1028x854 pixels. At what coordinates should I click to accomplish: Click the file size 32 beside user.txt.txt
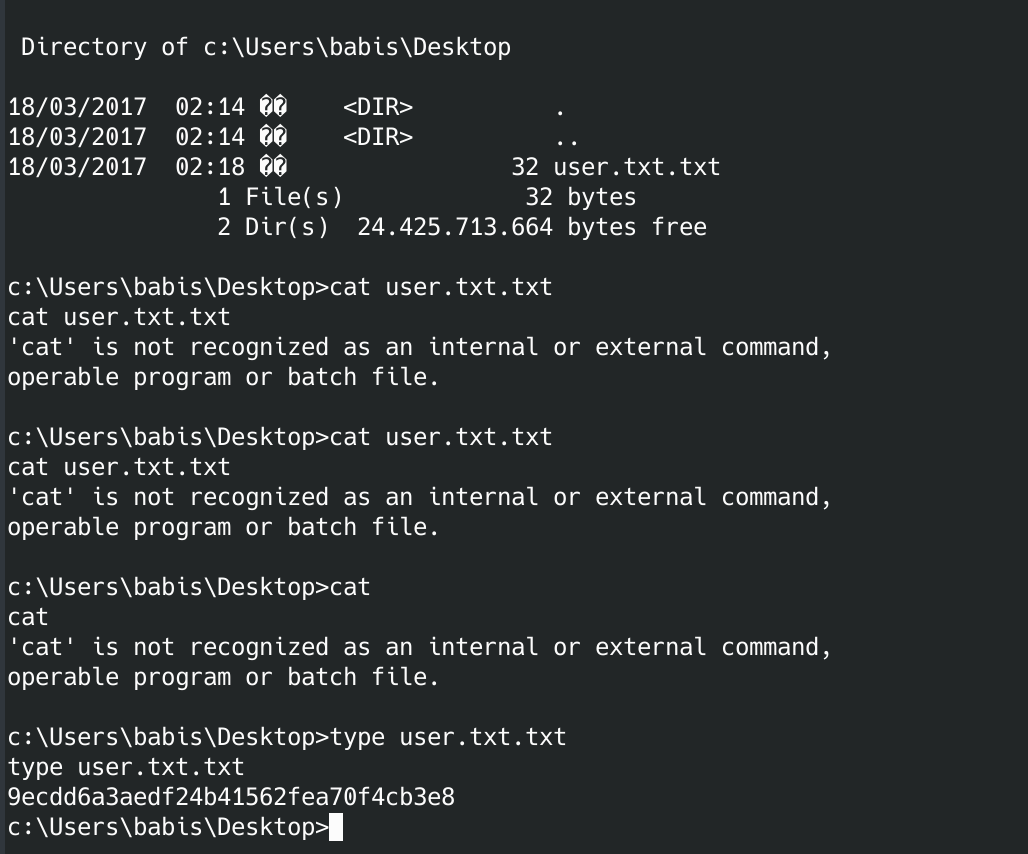[525, 167]
